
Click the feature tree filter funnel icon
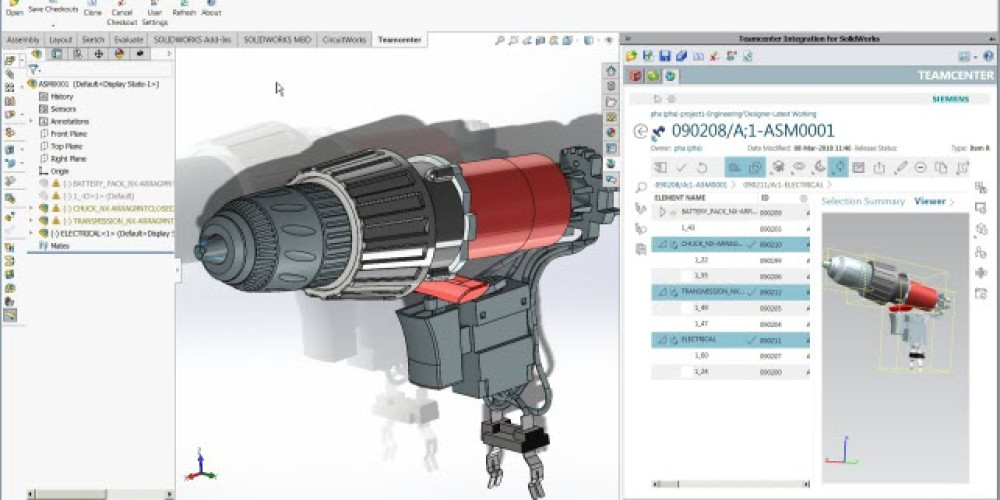(34, 70)
